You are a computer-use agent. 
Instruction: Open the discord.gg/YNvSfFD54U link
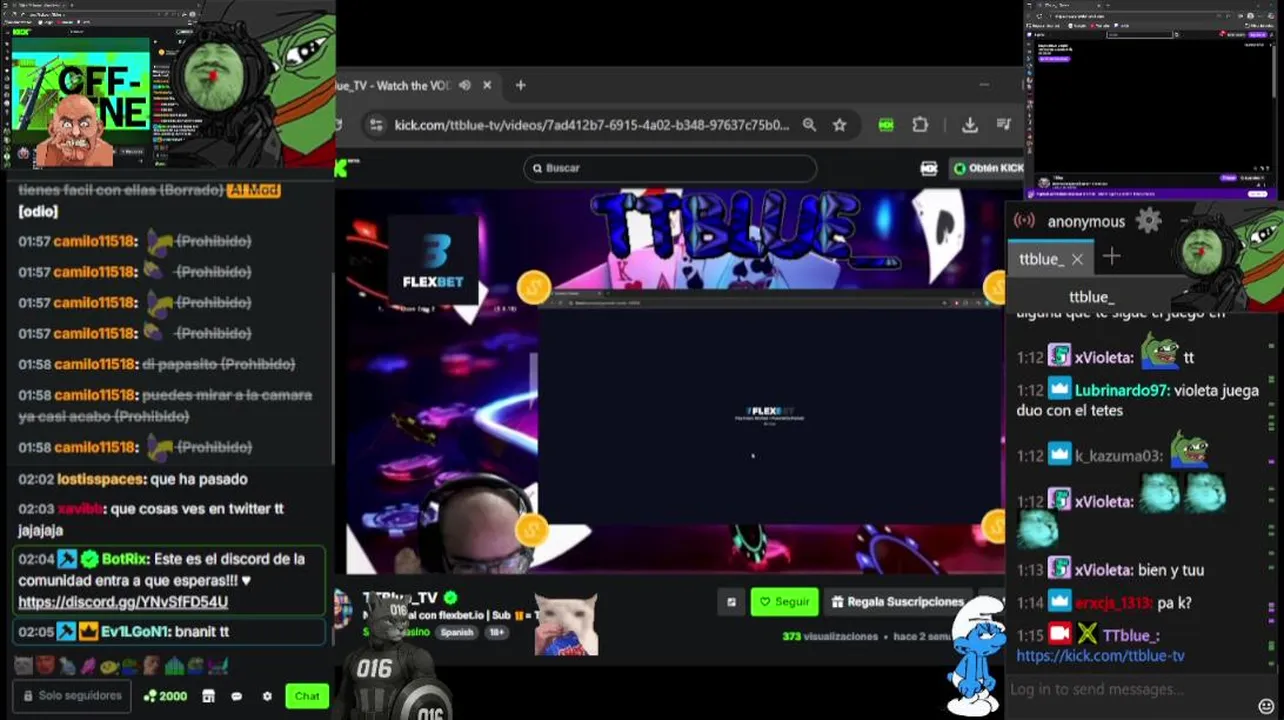[123, 602]
